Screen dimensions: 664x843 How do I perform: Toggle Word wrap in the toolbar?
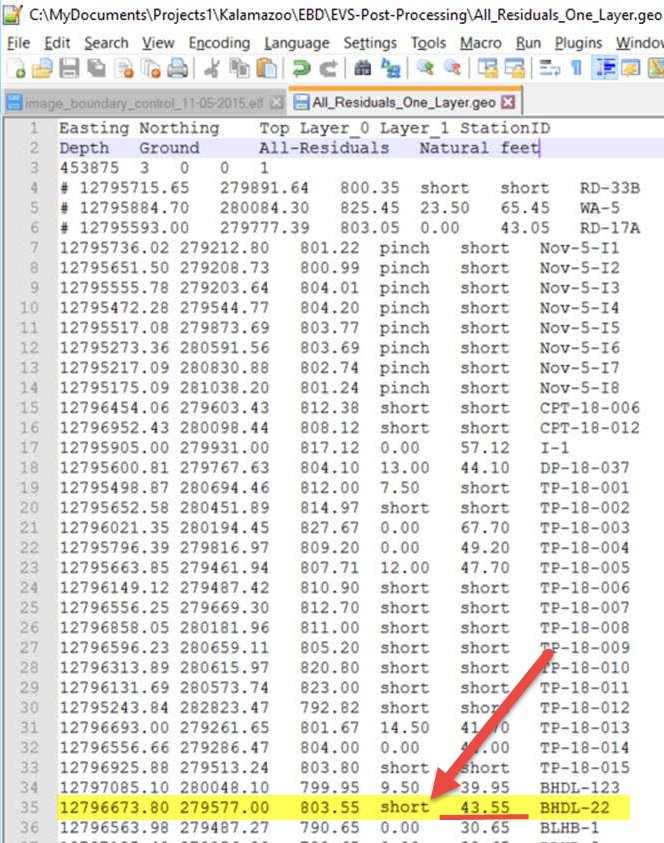549,68
